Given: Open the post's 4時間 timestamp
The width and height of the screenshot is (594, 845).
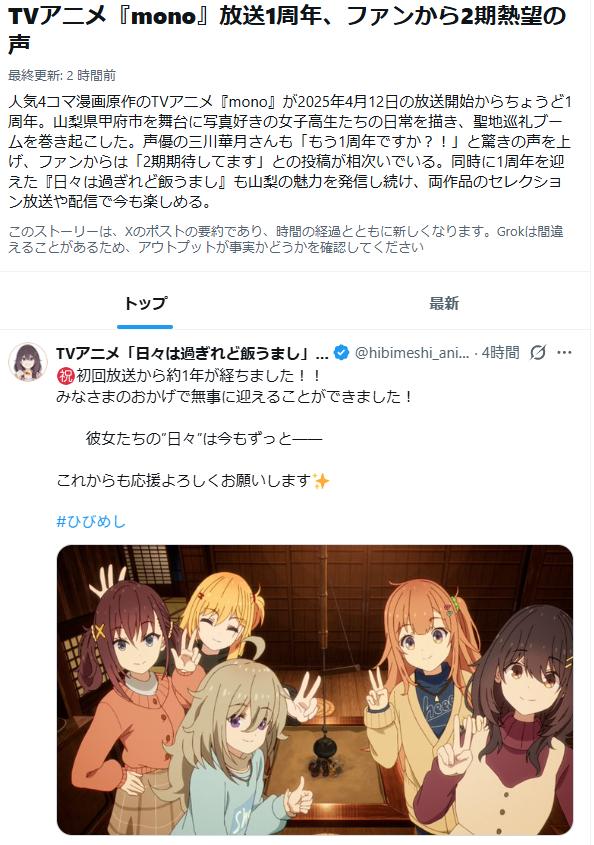Looking at the screenshot, I should 500,353.
